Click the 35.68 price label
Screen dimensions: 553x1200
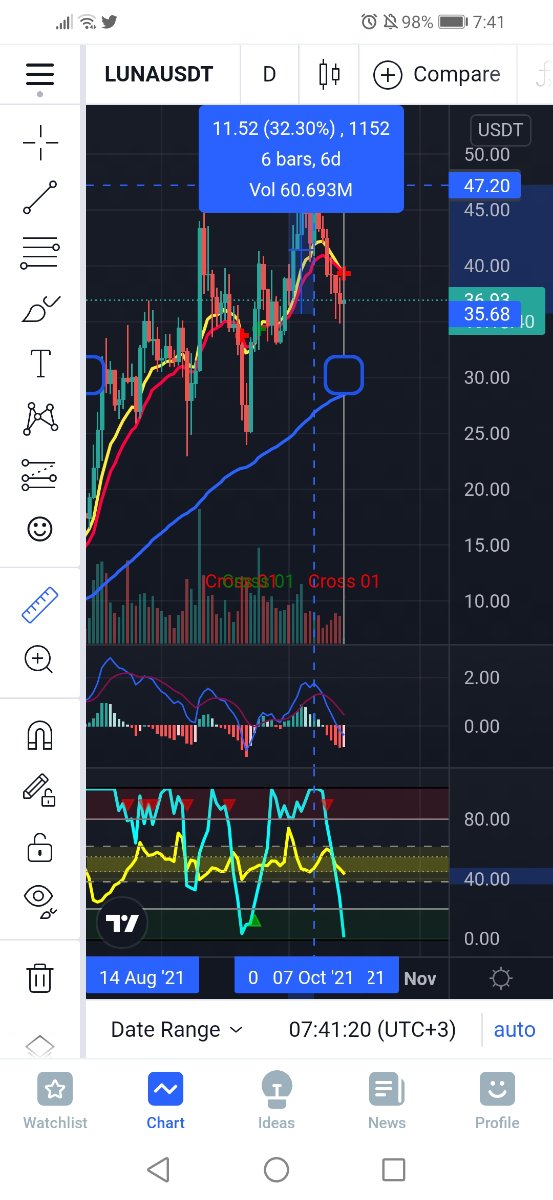(x=488, y=315)
